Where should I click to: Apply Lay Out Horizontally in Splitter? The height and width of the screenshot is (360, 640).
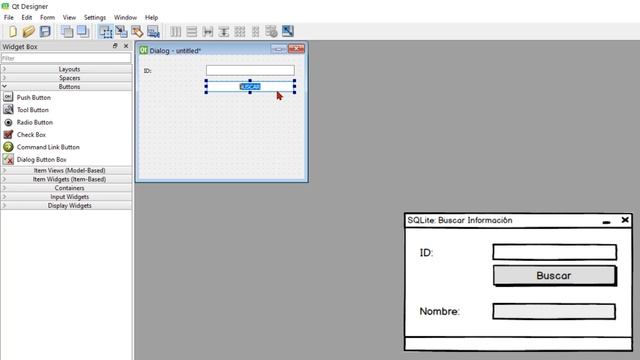(x=208, y=31)
